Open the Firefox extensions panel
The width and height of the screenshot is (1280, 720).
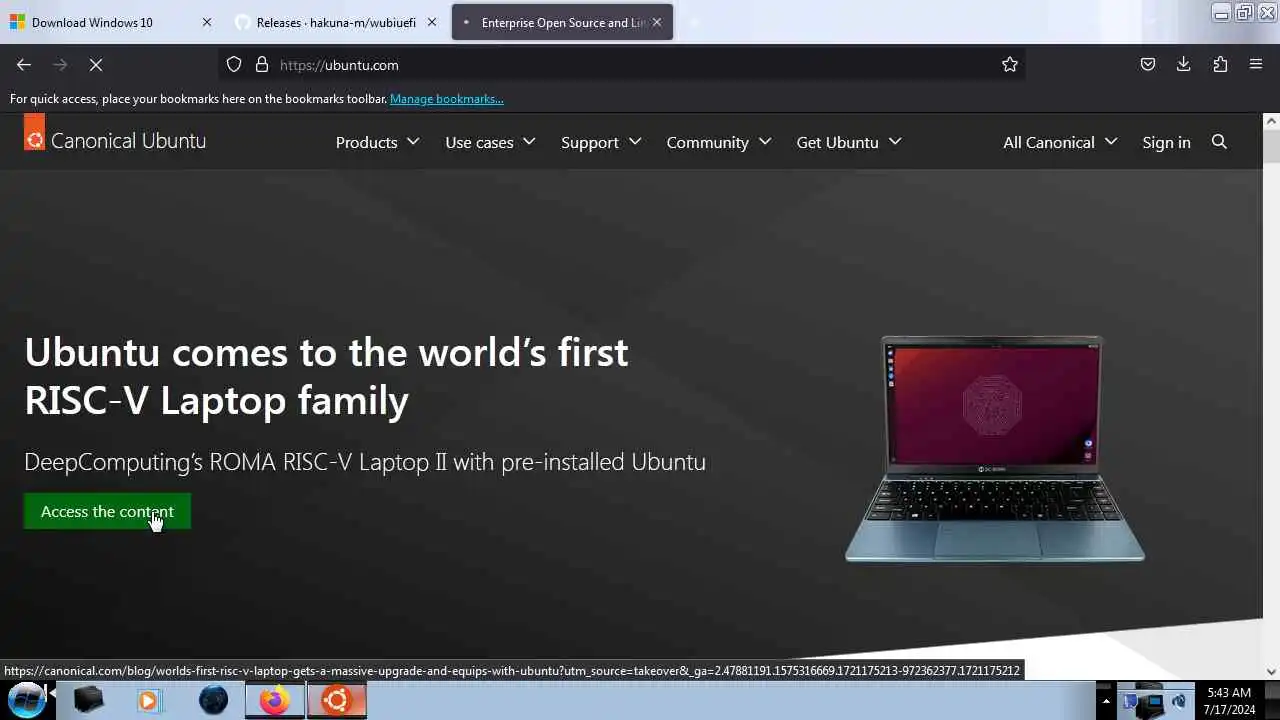coord(1220,65)
